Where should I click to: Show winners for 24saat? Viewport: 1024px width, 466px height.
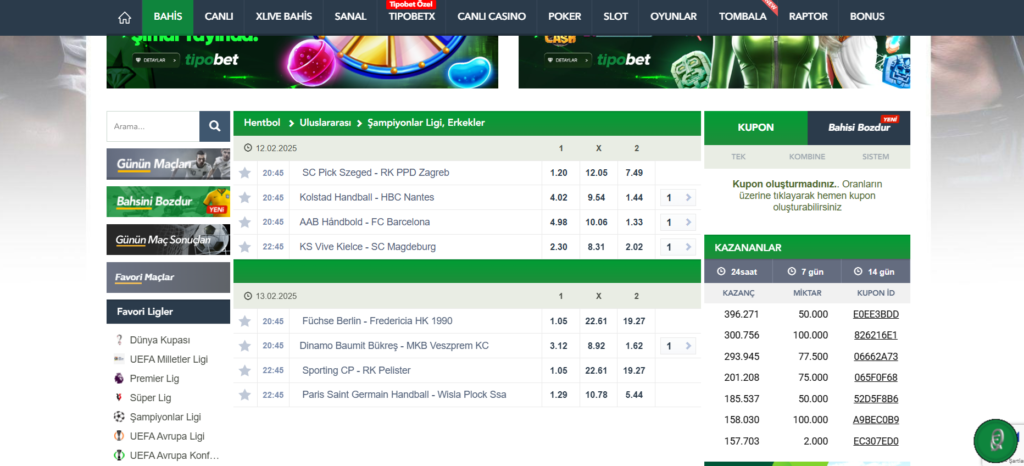pyautogui.click(x=738, y=272)
